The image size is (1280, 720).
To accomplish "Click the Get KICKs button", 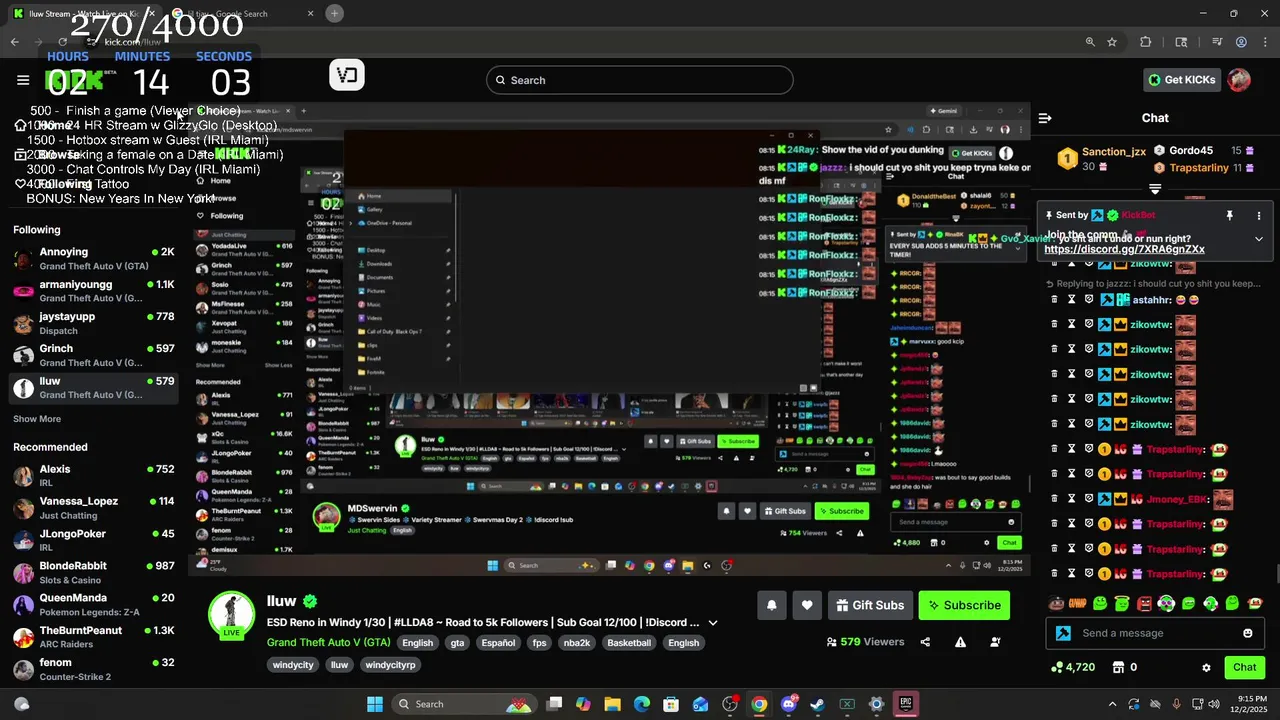I will pyautogui.click(x=1181, y=80).
